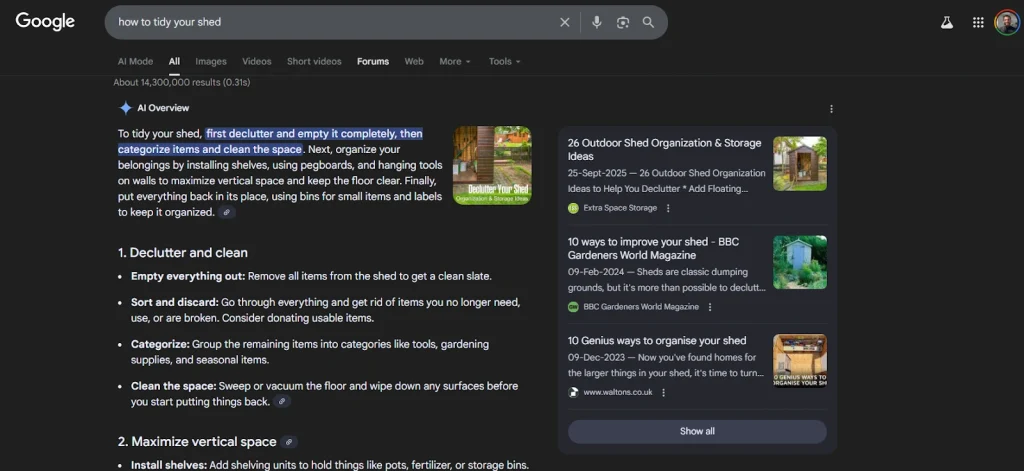Open the Google account profile picture

pos(1006,22)
